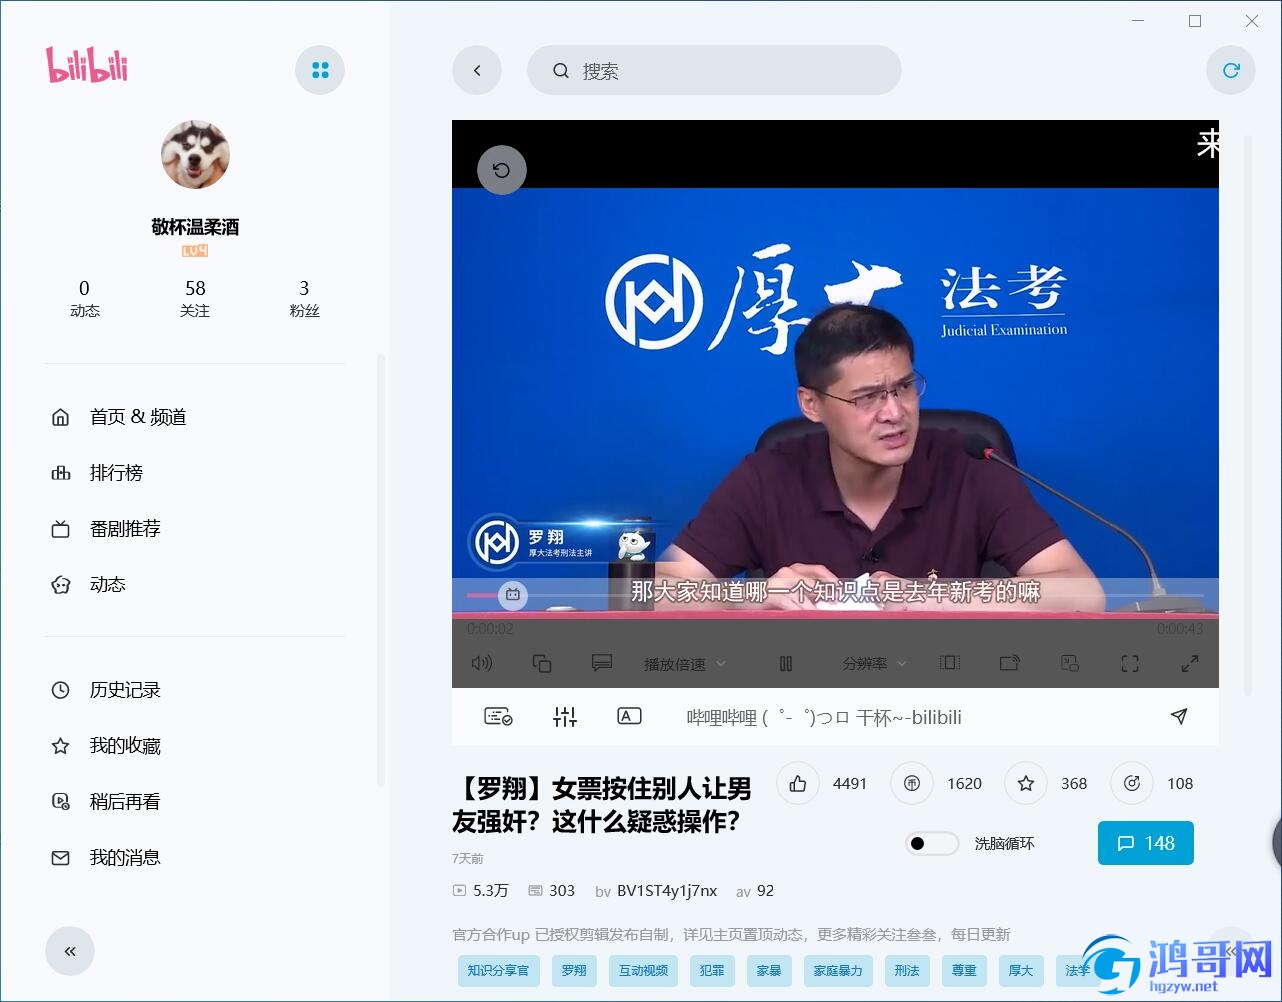Click the circular replay icon on video
This screenshot has height=1002, width=1282.
pos(502,170)
